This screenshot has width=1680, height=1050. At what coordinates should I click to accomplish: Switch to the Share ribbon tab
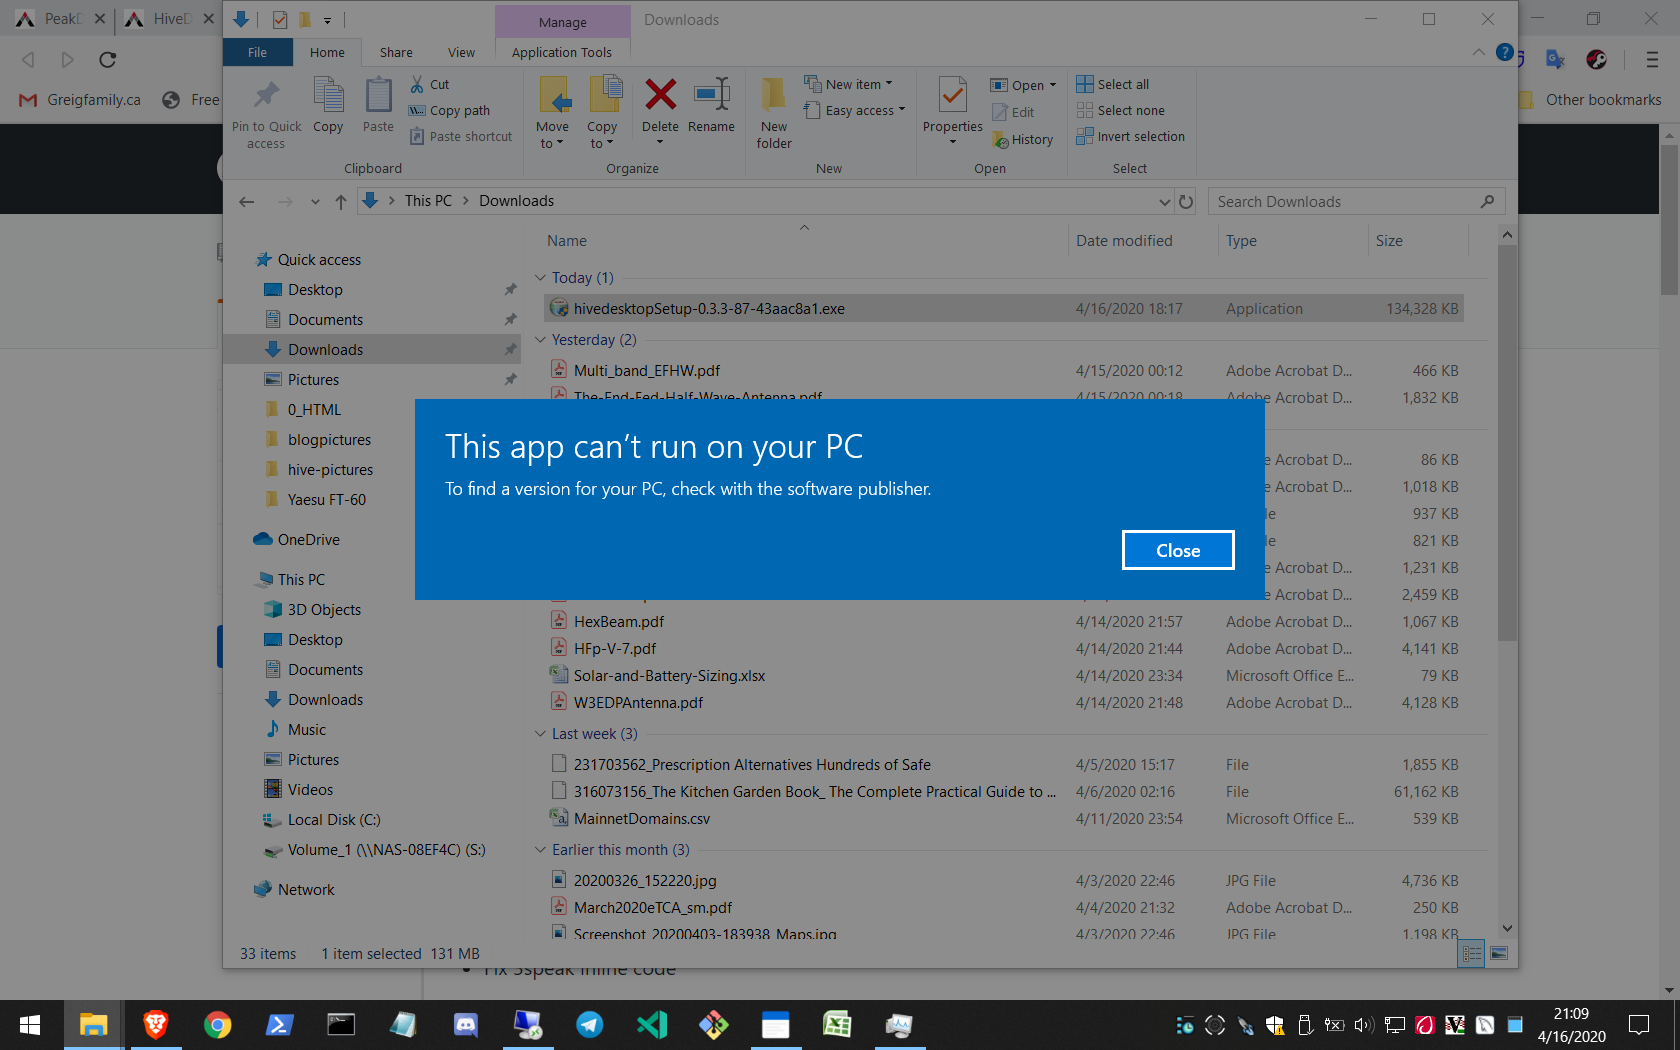coord(396,52)
